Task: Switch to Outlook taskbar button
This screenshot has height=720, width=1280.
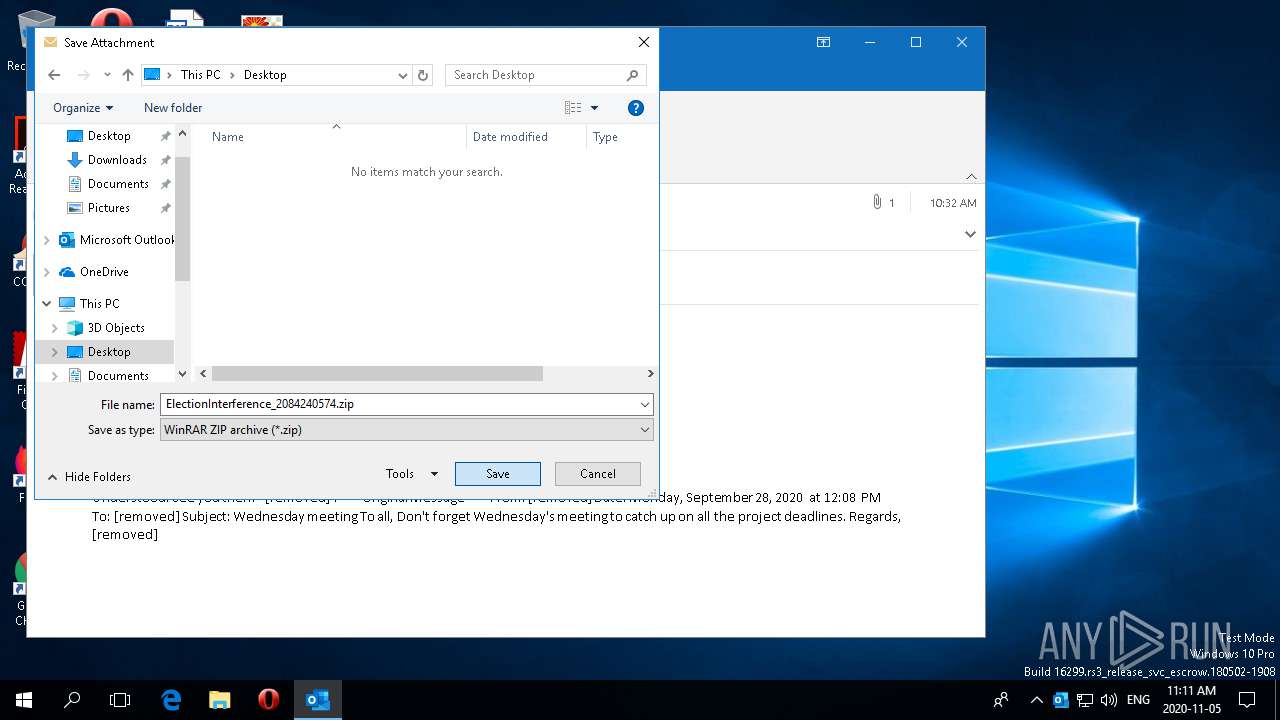Action: 317,700
